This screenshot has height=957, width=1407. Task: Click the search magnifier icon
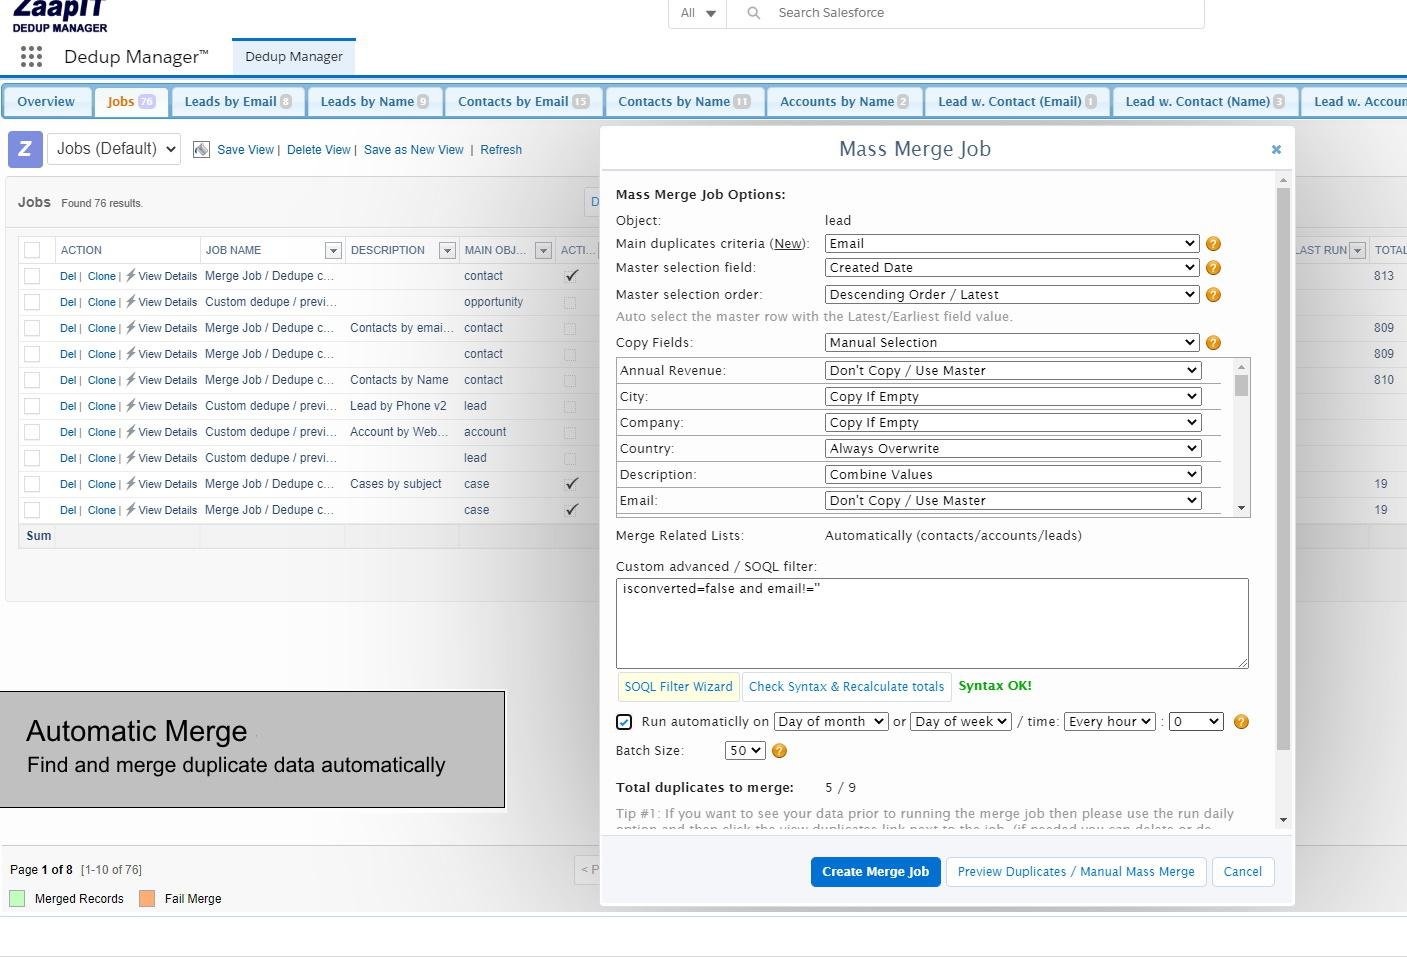754,13
